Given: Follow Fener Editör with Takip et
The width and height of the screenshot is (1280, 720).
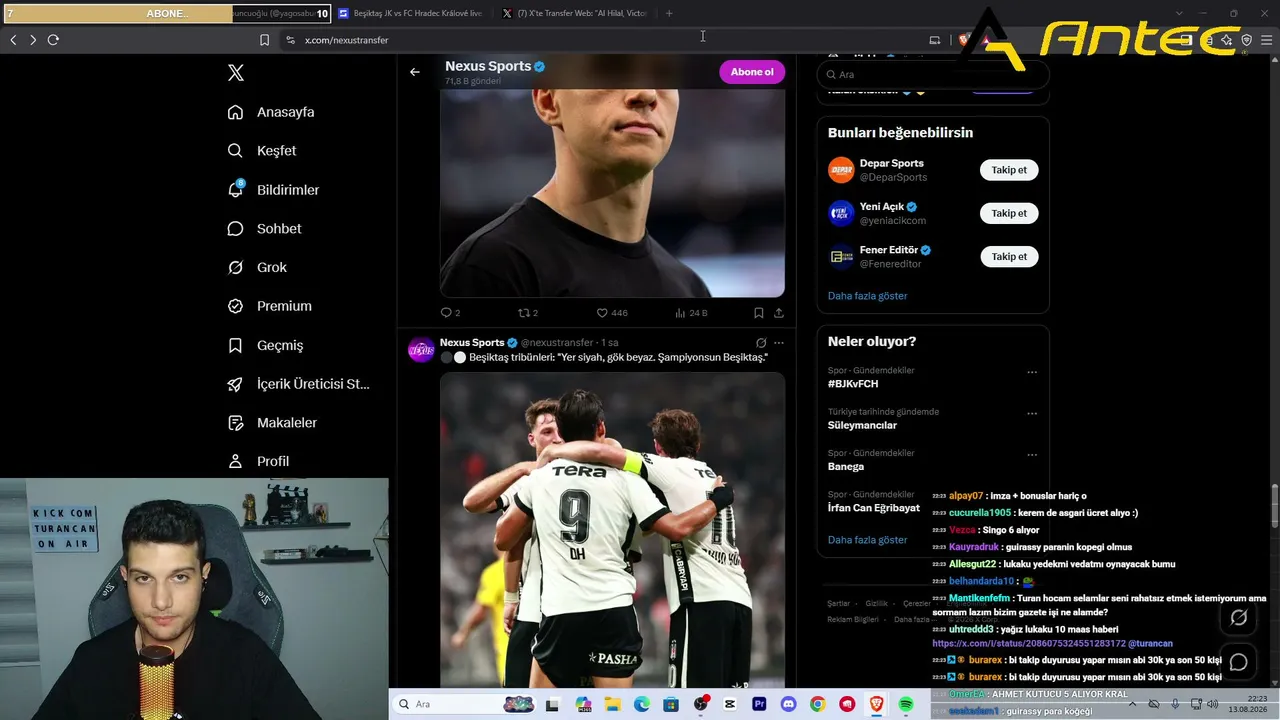Looking at the screenshot, I should point(1009,257).
